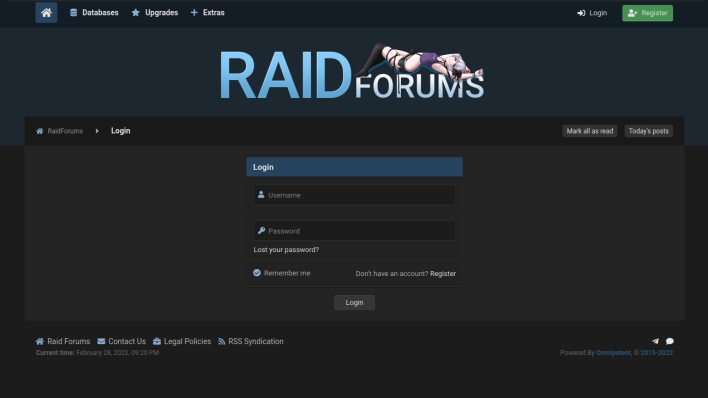
Task: Click the star icon beside Upgrades
Action: 135,13
